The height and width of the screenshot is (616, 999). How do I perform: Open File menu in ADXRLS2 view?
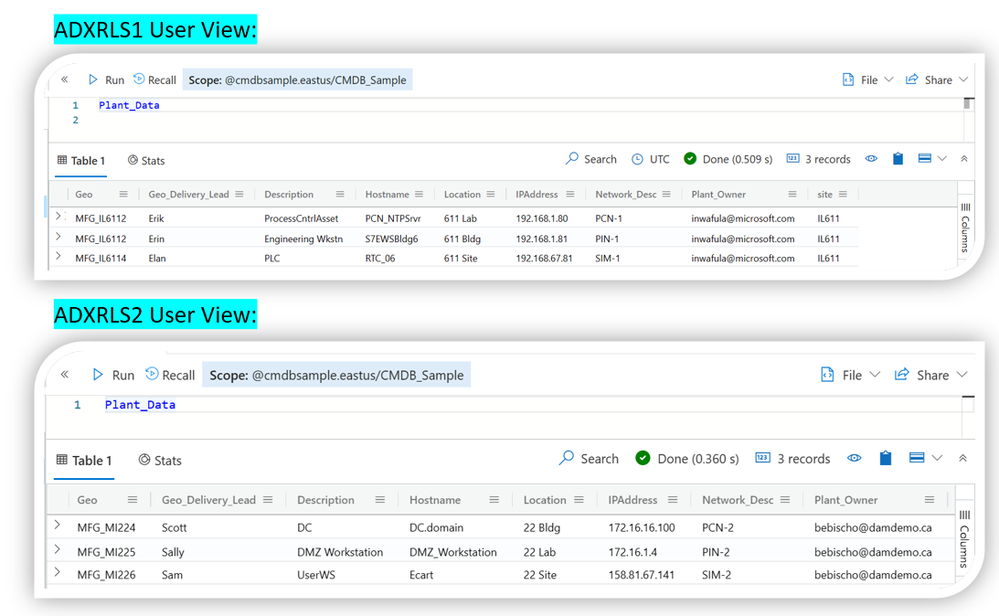pos(851,375)
